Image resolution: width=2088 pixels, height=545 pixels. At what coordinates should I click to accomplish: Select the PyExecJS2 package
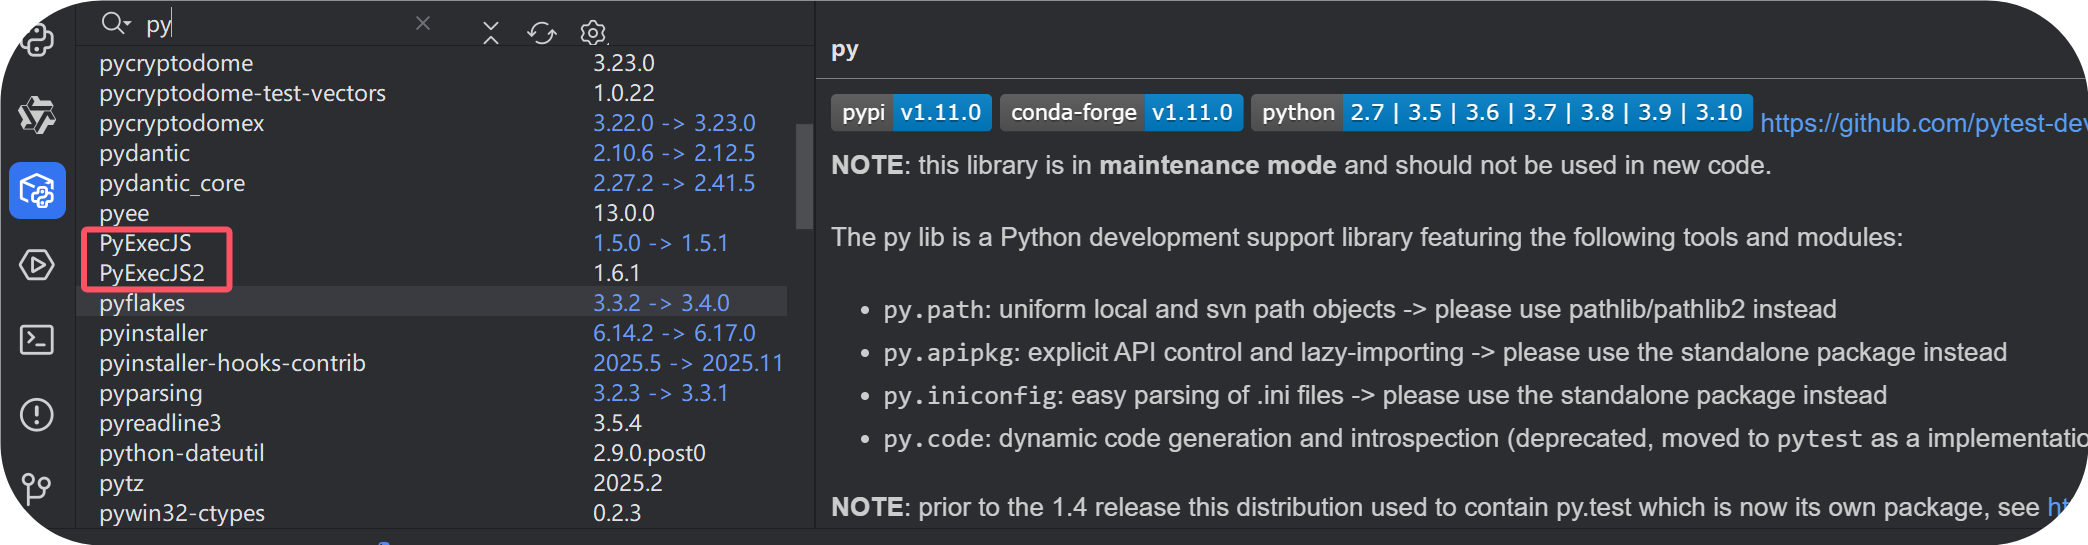pyautogui.click(x=152, y=273)
